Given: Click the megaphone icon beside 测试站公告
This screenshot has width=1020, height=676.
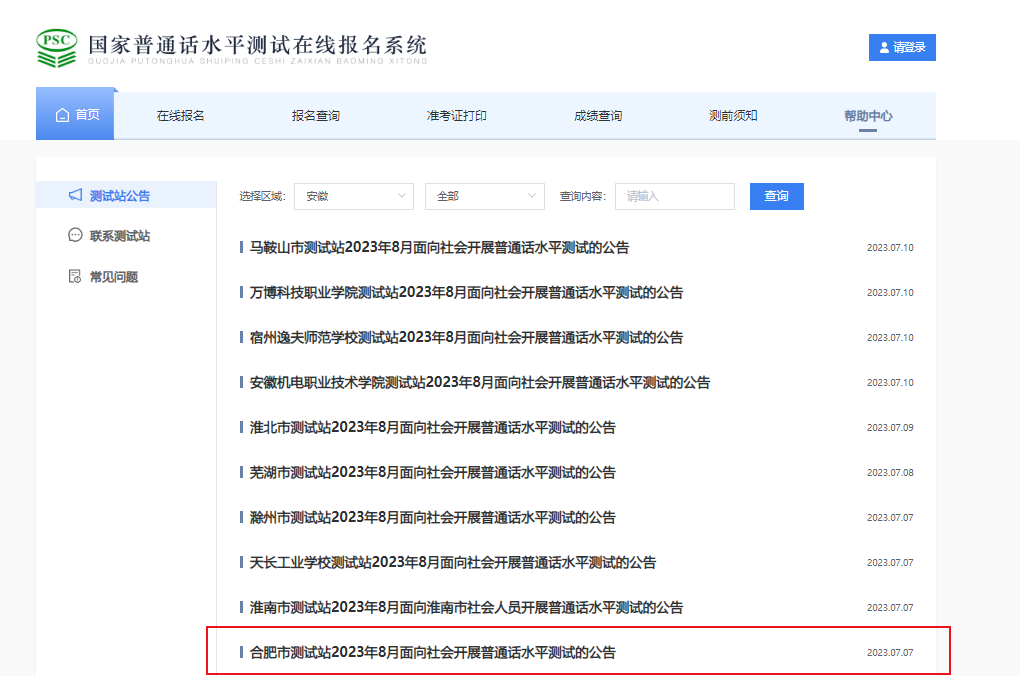Looking at the screenshot, I should 75,196.
